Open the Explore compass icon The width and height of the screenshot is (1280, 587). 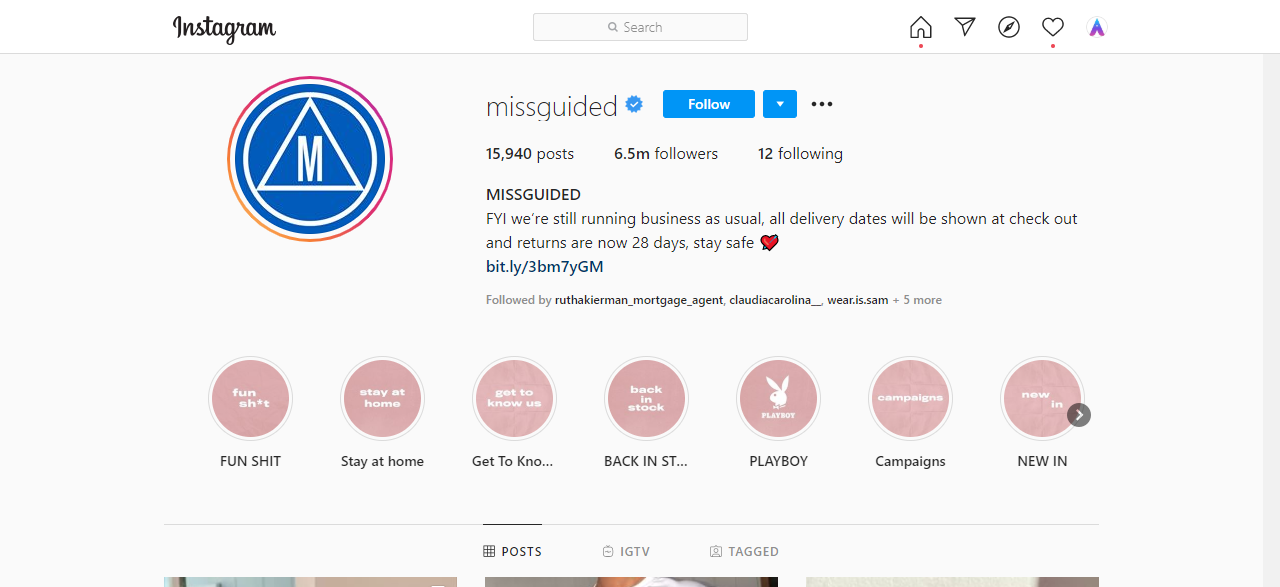[1009, 27]
